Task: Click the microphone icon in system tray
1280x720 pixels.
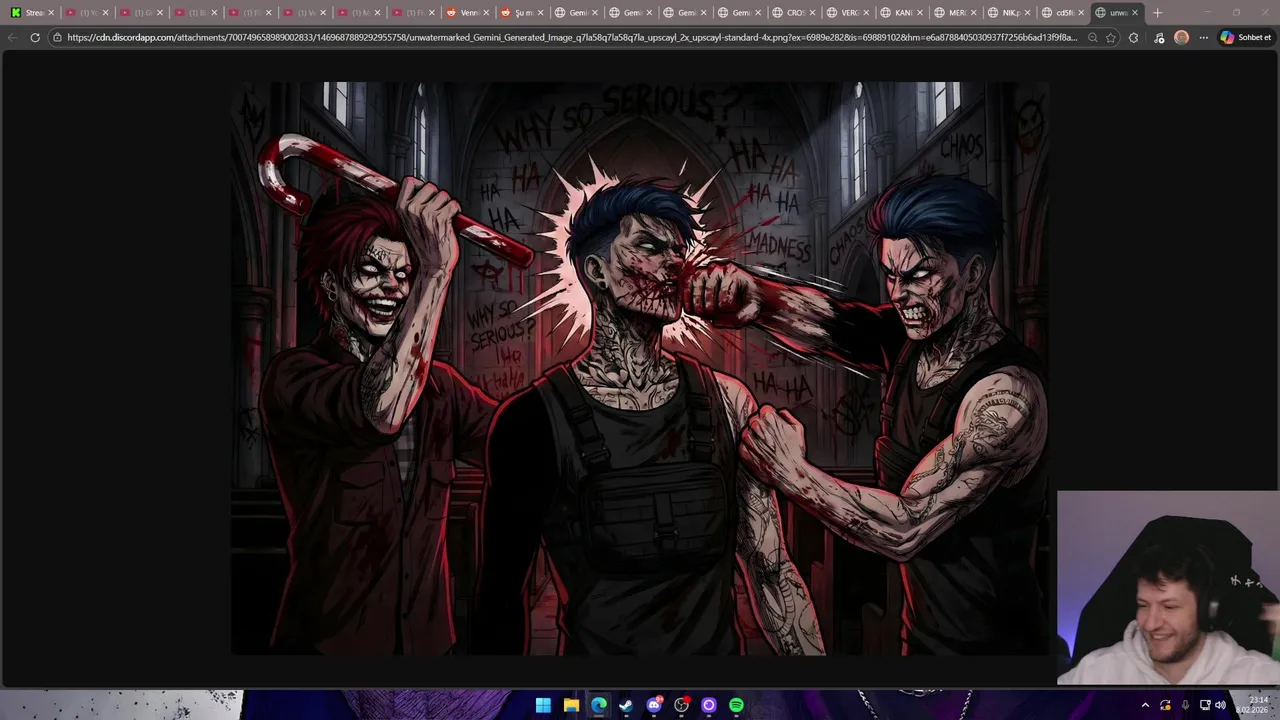Action: [x=1185, y=705]
